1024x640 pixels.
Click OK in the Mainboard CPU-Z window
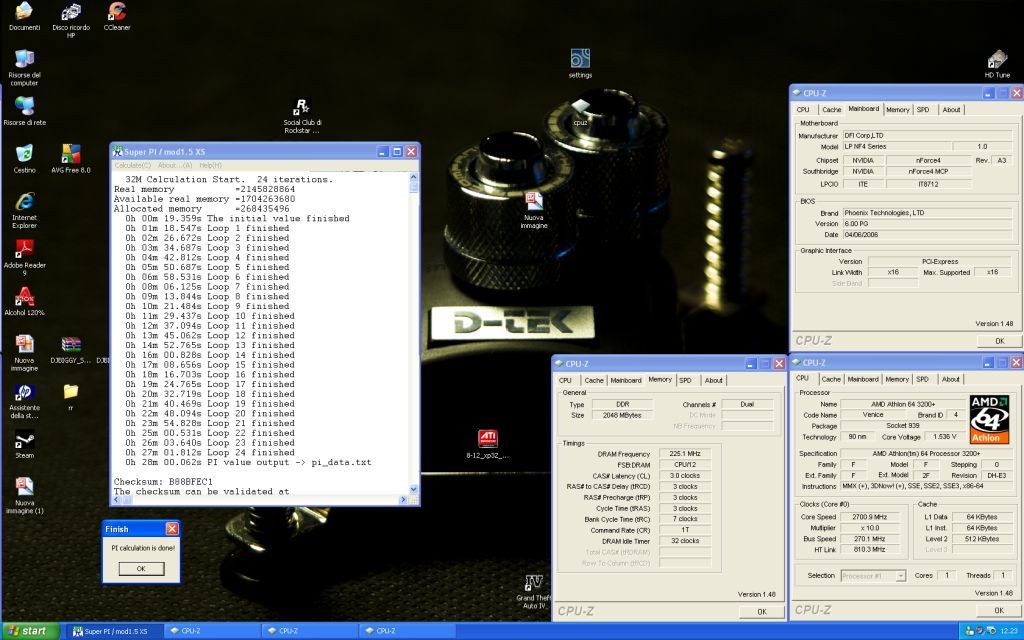(x=999, y=341)
